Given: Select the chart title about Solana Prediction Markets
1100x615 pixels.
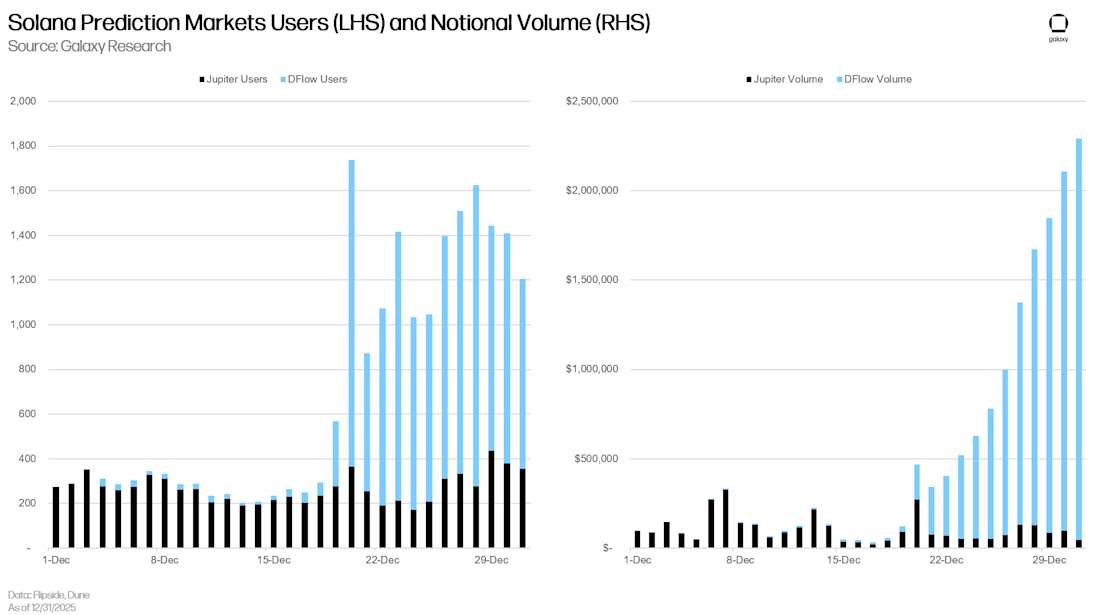Looking at the screenshot, I should click(329, 23).
